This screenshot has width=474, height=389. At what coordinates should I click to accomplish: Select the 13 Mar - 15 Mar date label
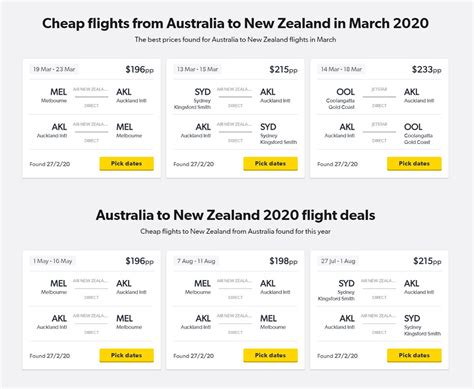[198, 69]
